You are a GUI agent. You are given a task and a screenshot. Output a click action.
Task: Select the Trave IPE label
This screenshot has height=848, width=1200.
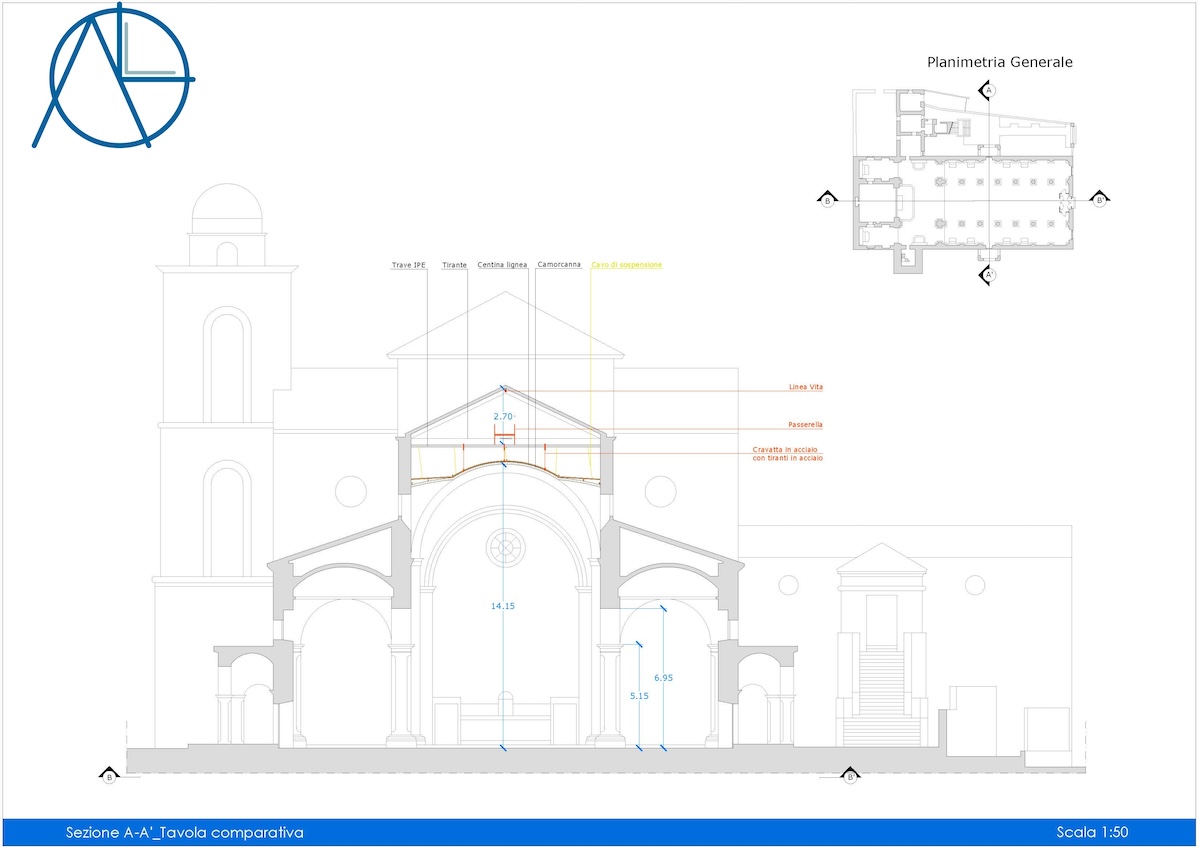pyautogui.click(x=408, y=265)
